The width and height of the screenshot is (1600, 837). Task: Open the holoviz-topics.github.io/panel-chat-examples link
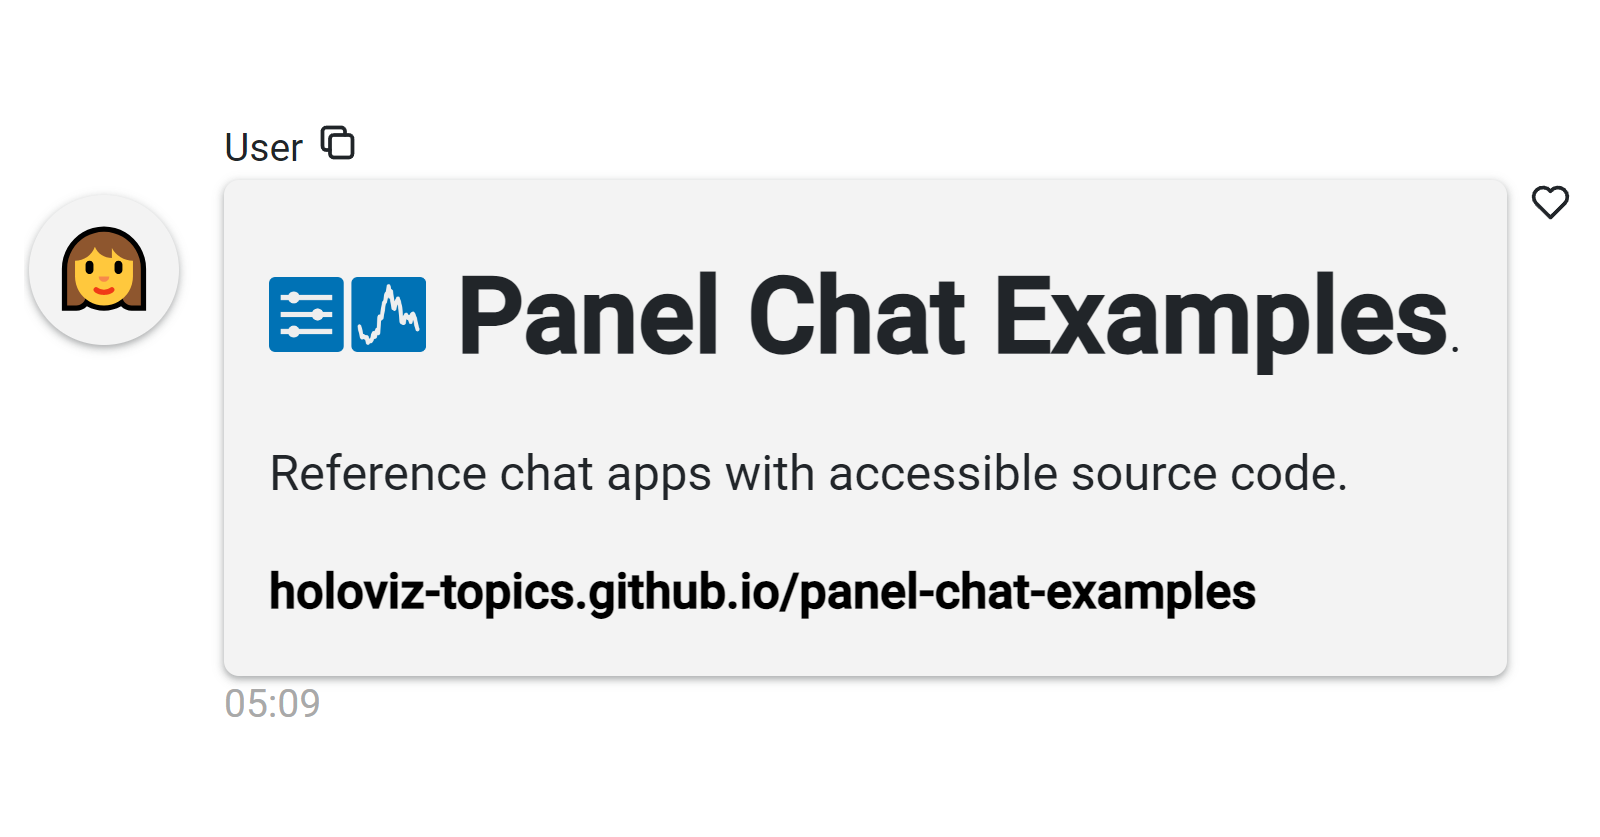(762, 592)
